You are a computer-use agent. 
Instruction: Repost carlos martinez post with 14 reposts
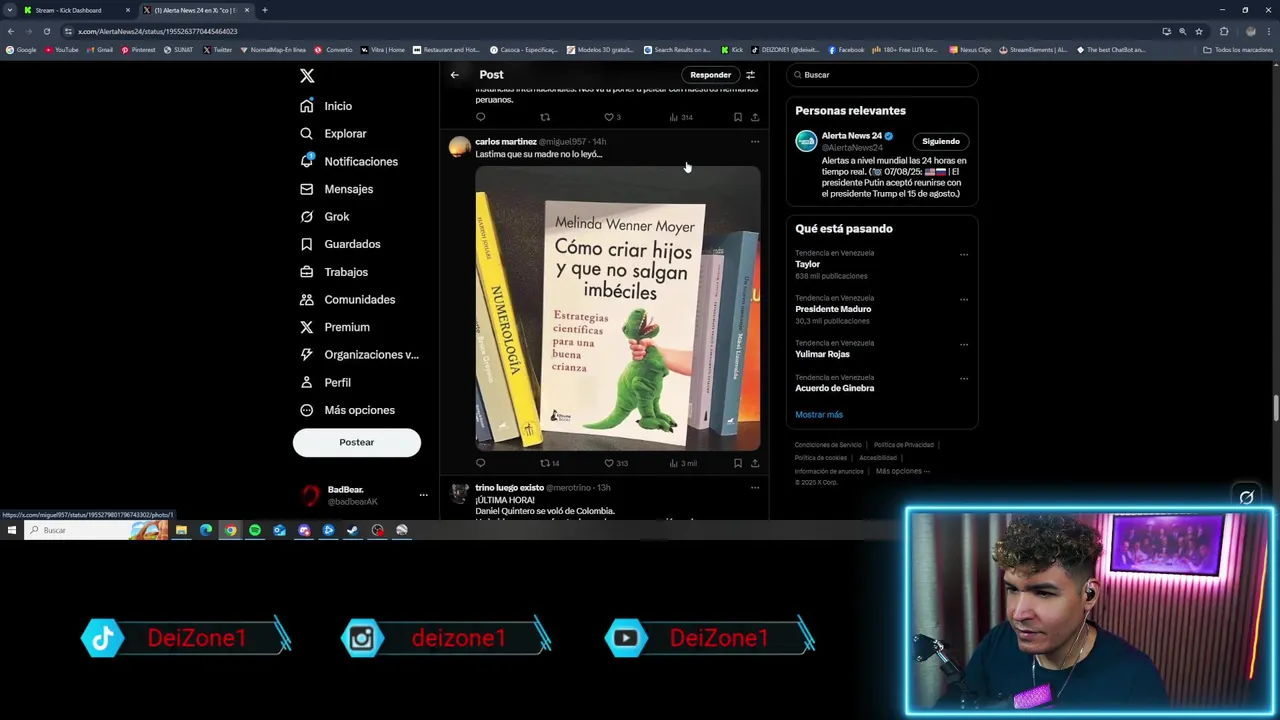(x=549, y=463)
